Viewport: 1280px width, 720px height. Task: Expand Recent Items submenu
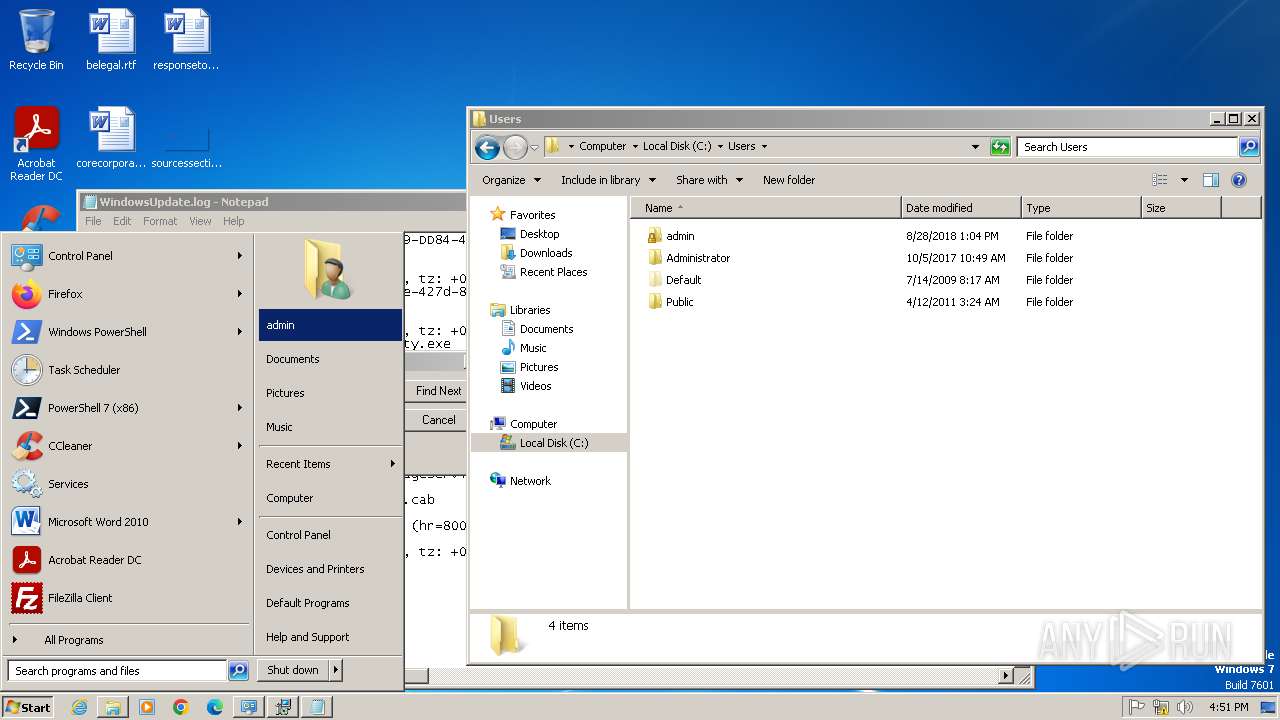coord(330,464)
